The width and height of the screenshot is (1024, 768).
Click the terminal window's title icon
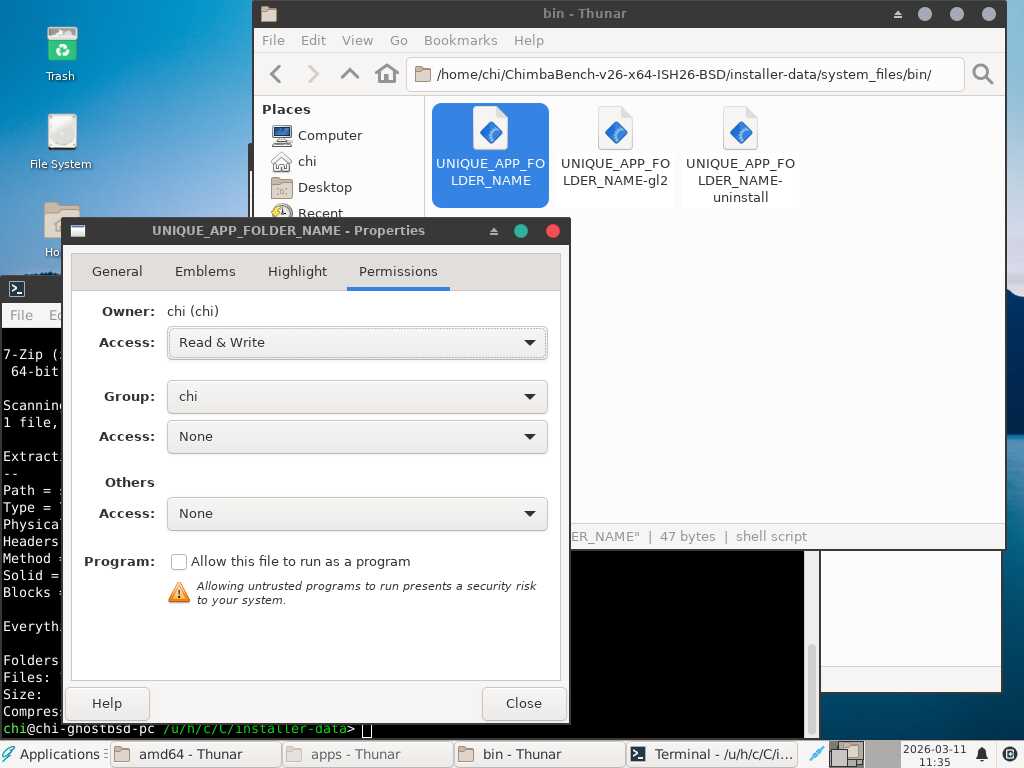tap(17, 289)
